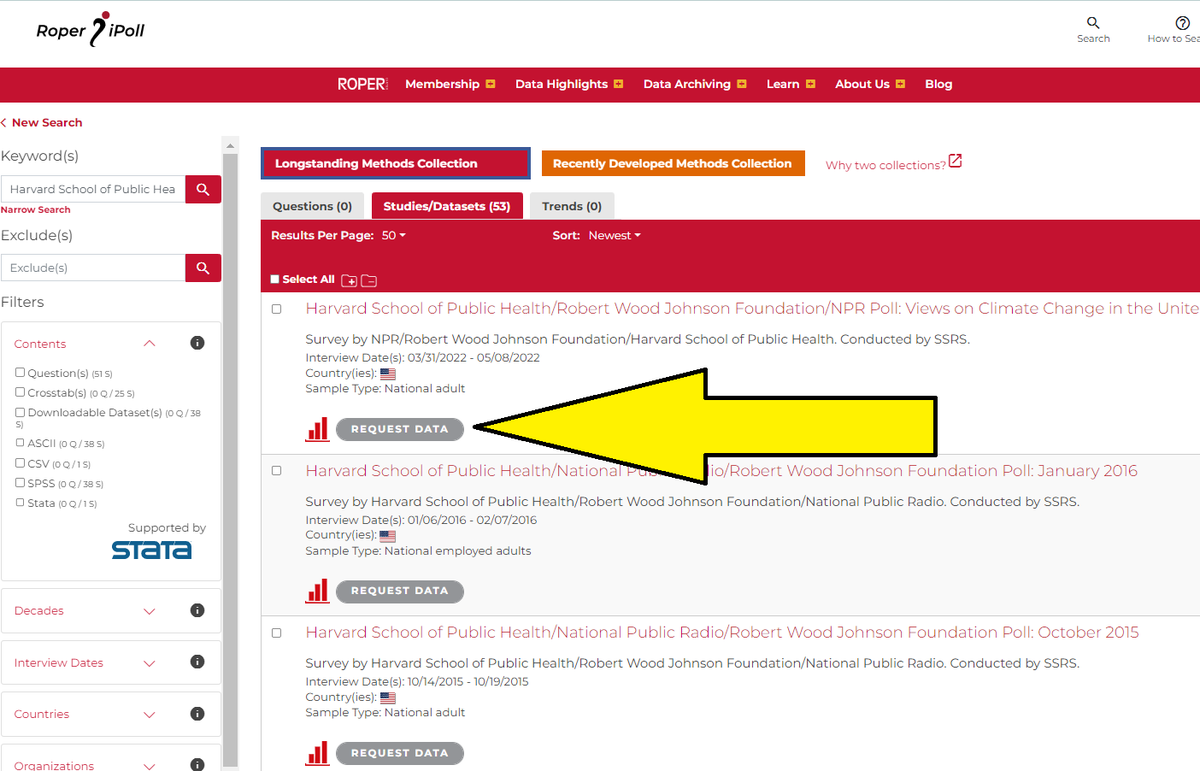The image size is (1200, 771).
Task: Switch to the Questions (0) tab
Action: (312, 205)
